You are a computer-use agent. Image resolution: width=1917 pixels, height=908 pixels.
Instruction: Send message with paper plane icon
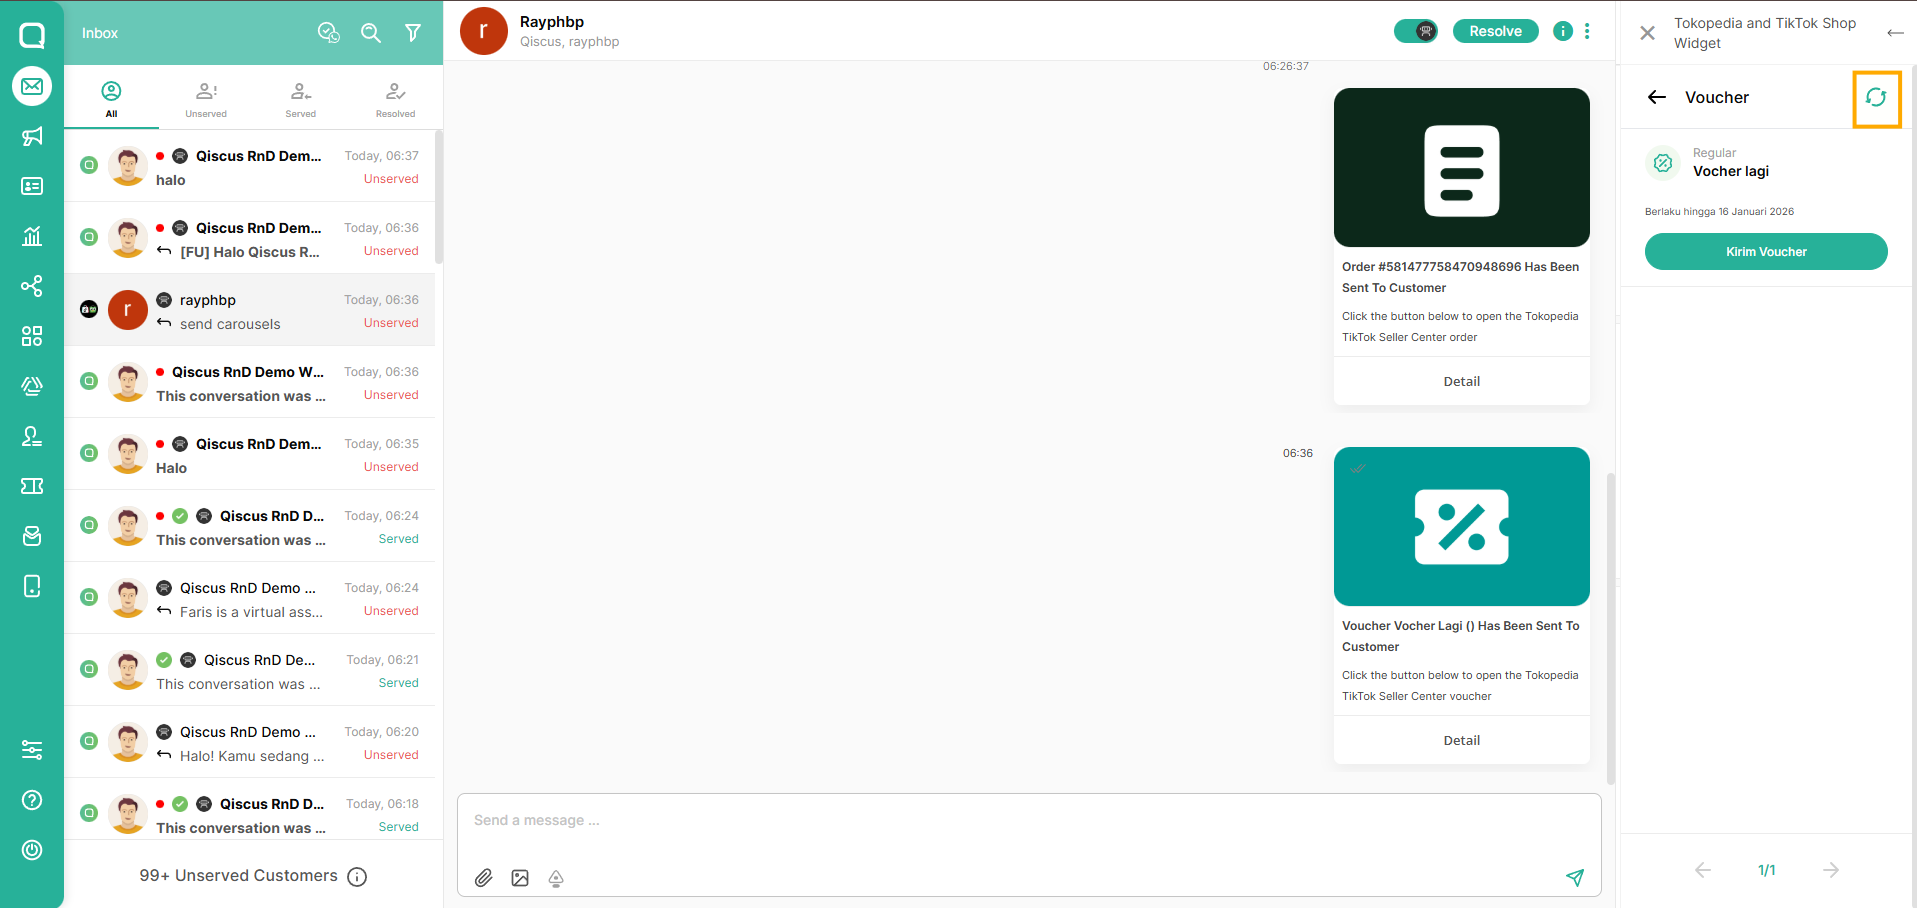[x=1574, y=877]
